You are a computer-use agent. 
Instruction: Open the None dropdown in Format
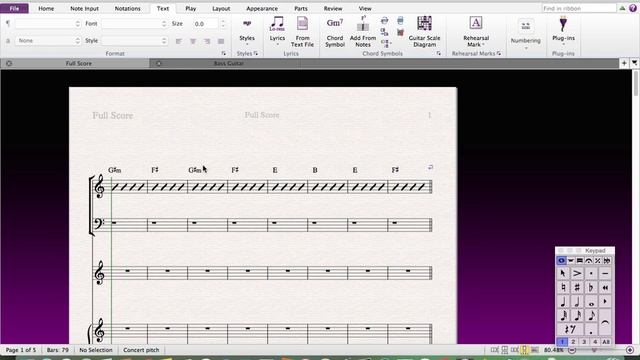click(x=48, y=41)
